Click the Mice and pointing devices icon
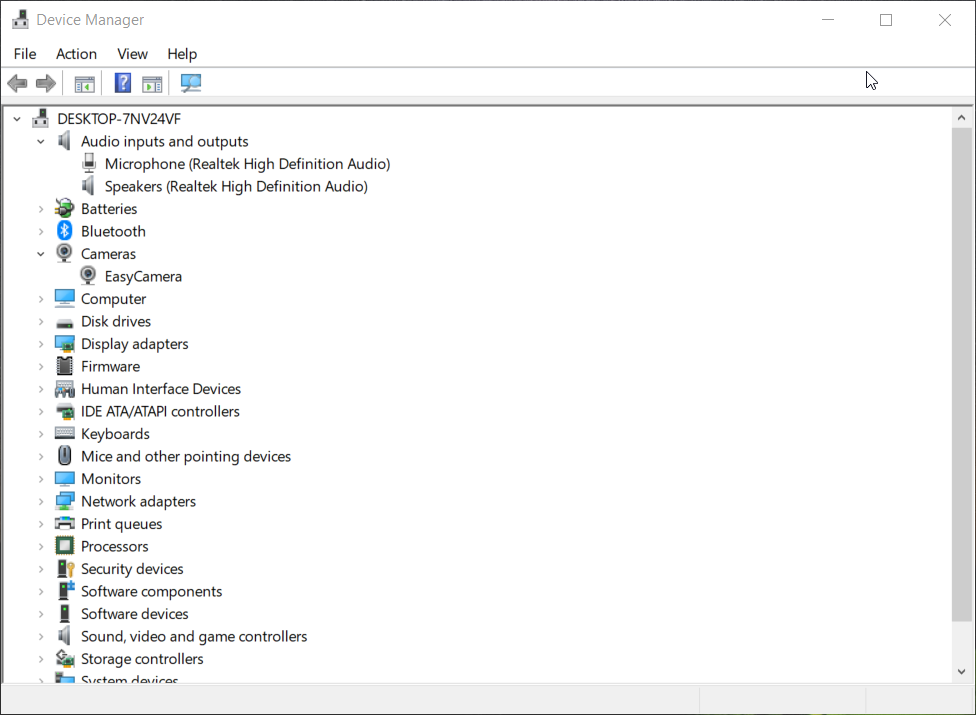Image resolution: width=976 pixels, height=715 pixels. click(65, 456)
